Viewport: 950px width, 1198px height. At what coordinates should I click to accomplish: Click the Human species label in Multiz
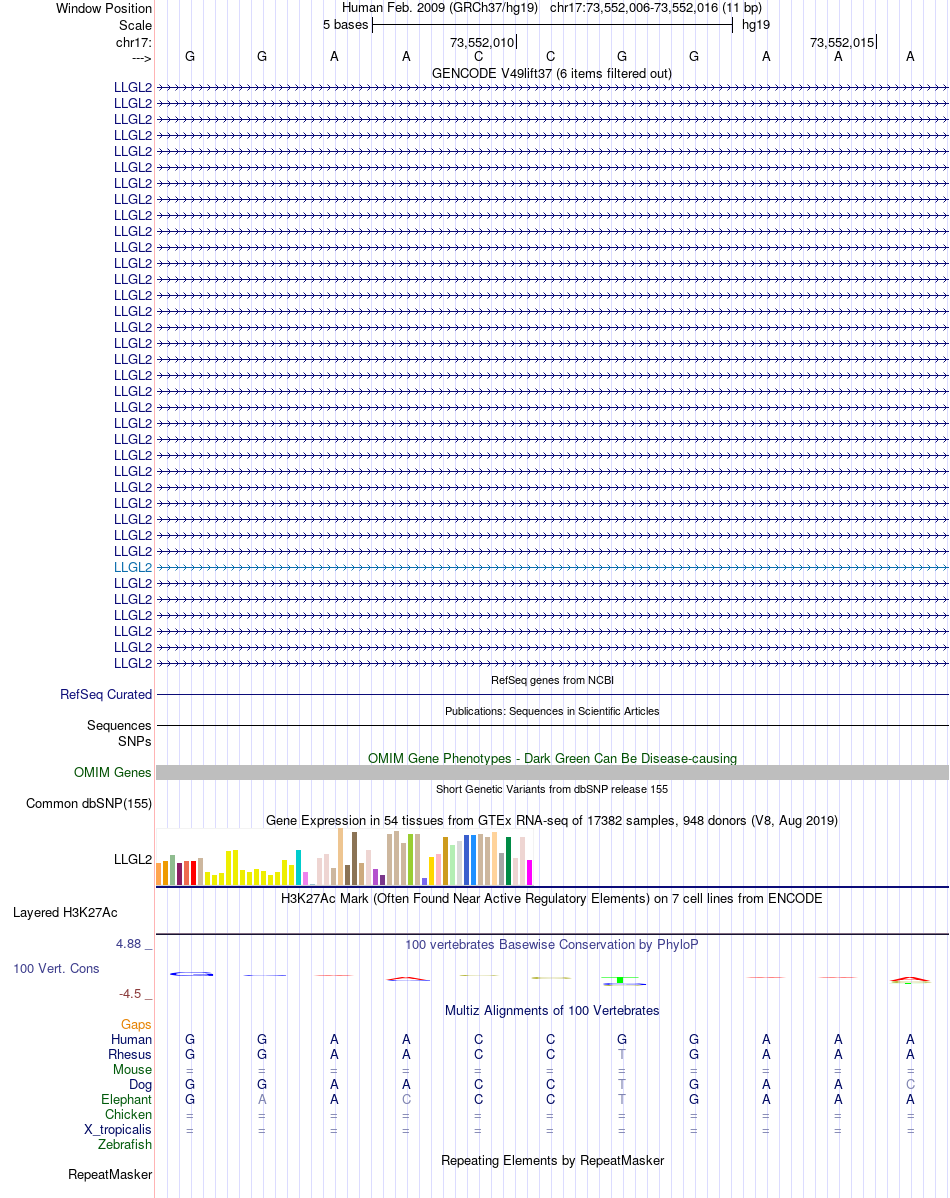point(131,1039)
